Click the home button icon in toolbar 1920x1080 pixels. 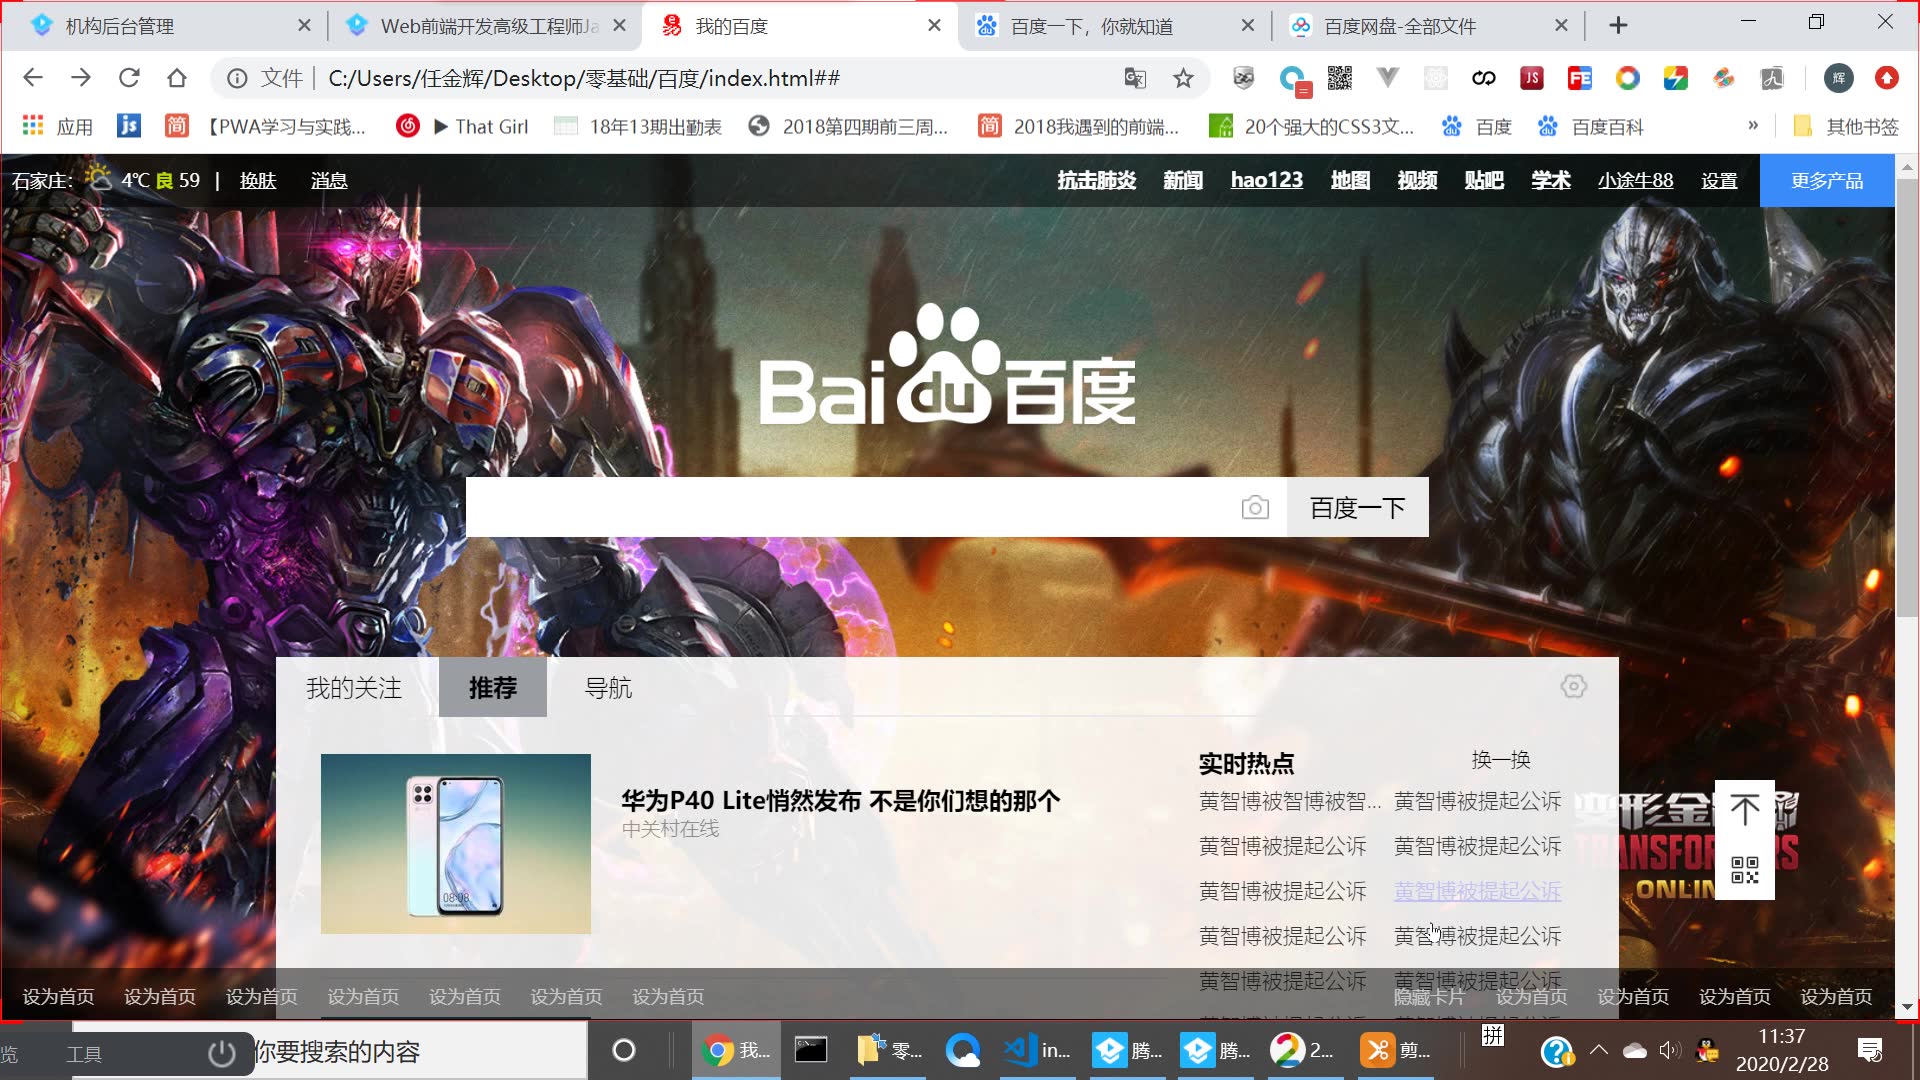(x=177, y=78)
